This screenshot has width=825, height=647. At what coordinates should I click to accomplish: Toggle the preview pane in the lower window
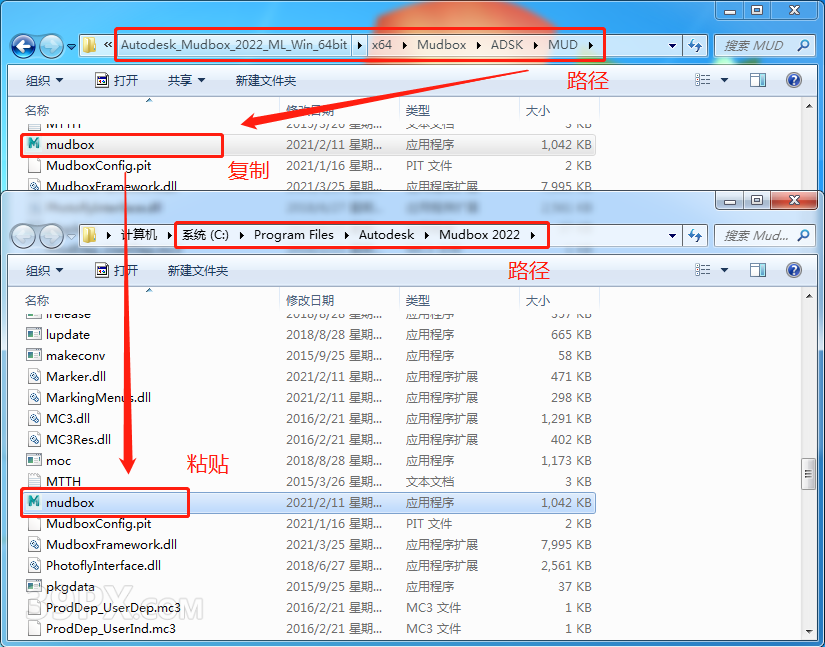coord(759,270)
